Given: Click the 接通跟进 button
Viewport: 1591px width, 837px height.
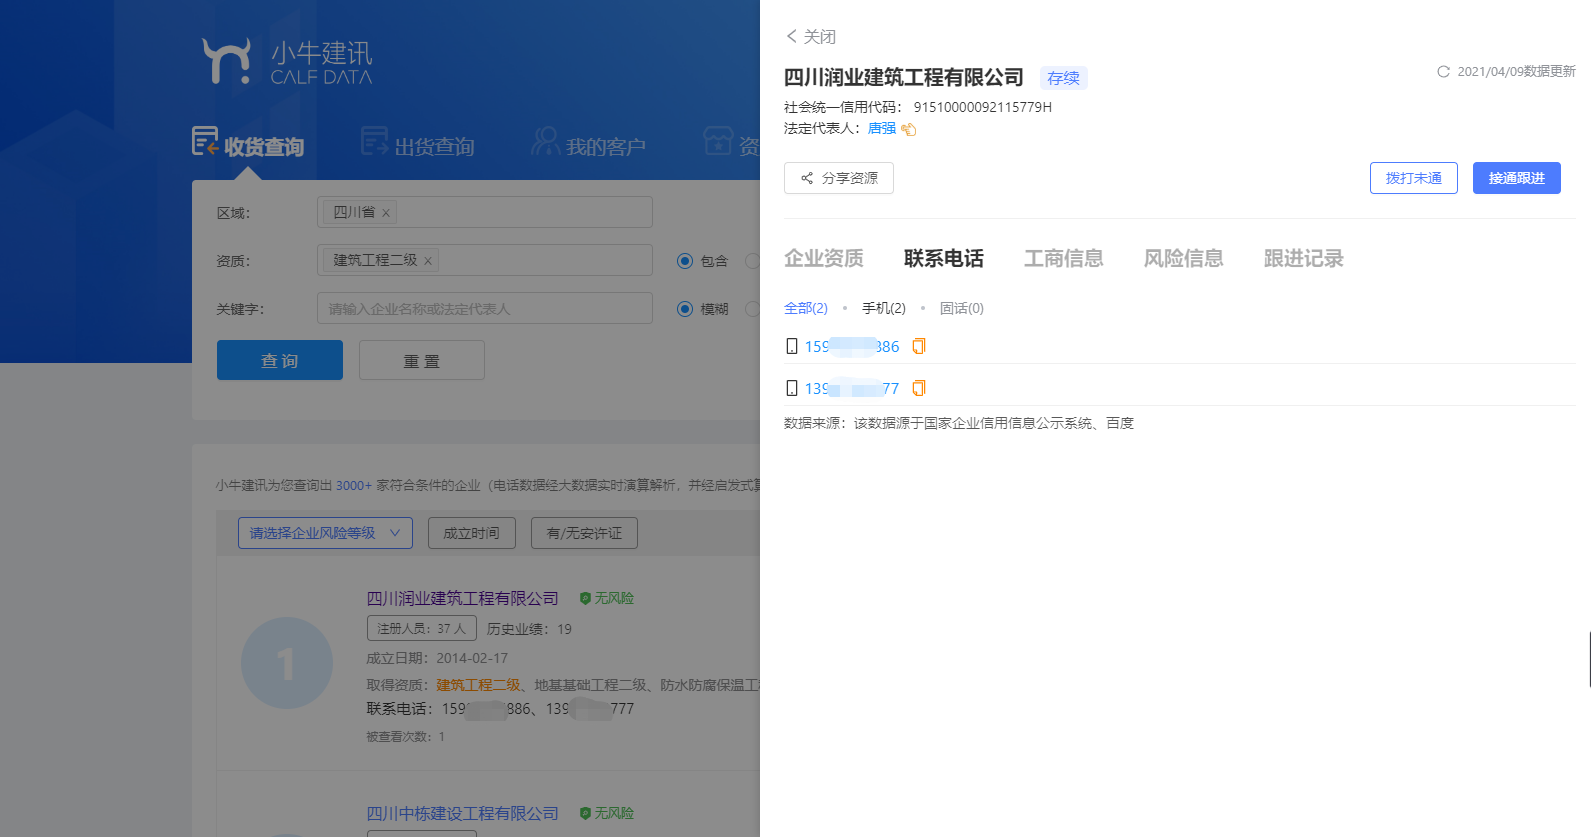Looking at the screenshot, I should [x=1517, y=178].
